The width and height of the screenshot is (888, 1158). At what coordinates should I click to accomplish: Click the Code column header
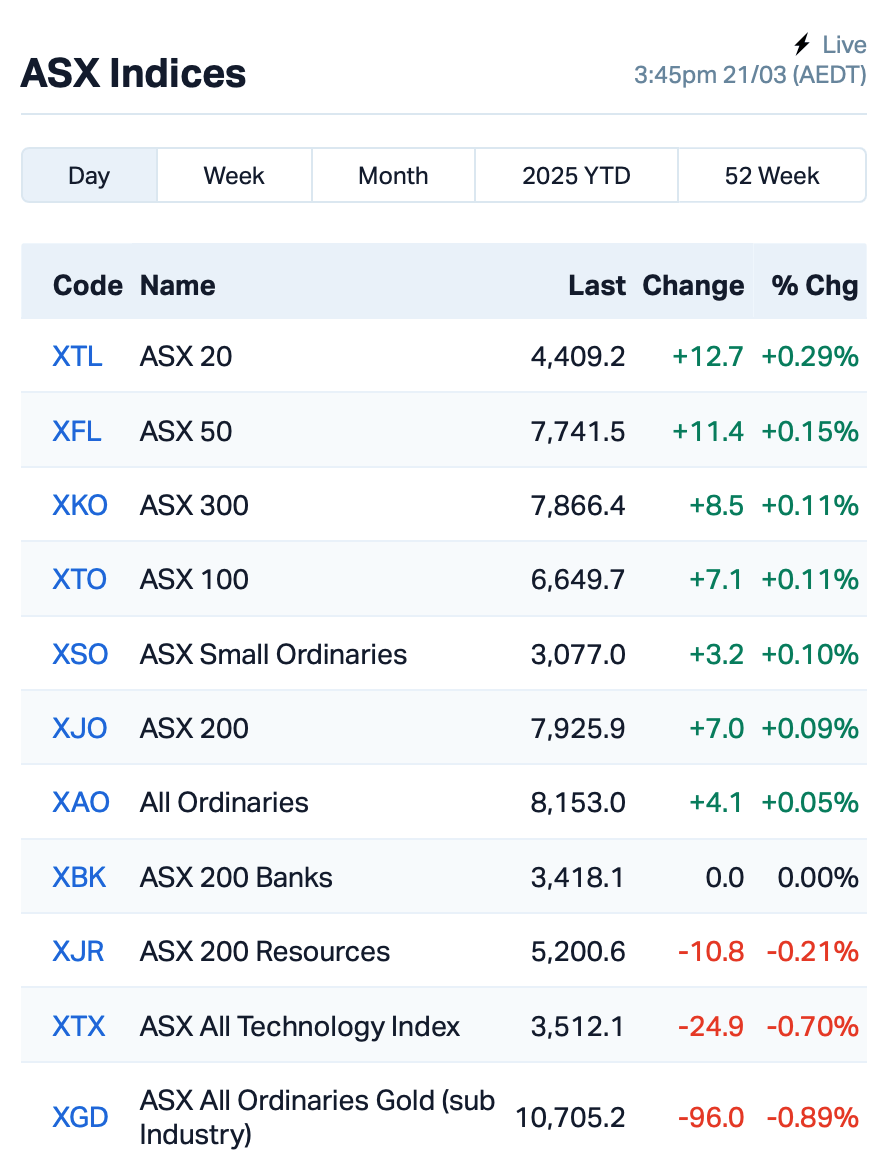click(88, 286)
